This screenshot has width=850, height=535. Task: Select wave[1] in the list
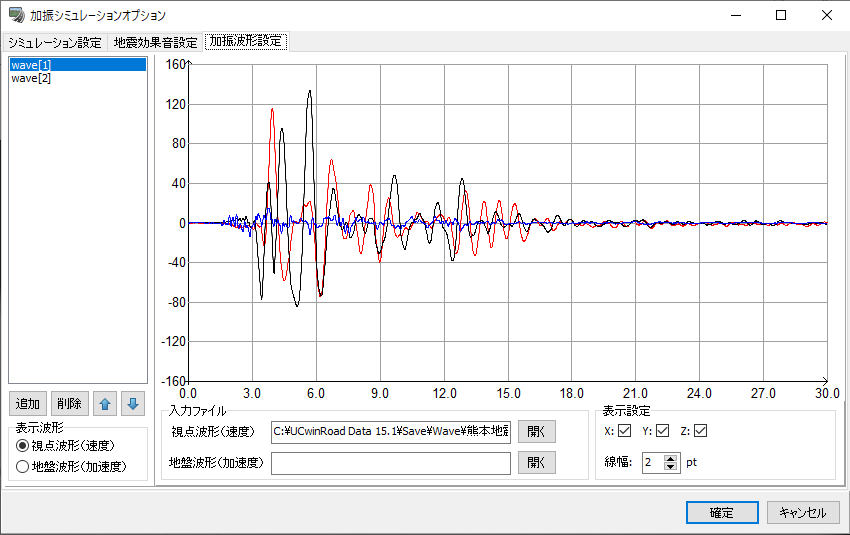tap(78, 65)
